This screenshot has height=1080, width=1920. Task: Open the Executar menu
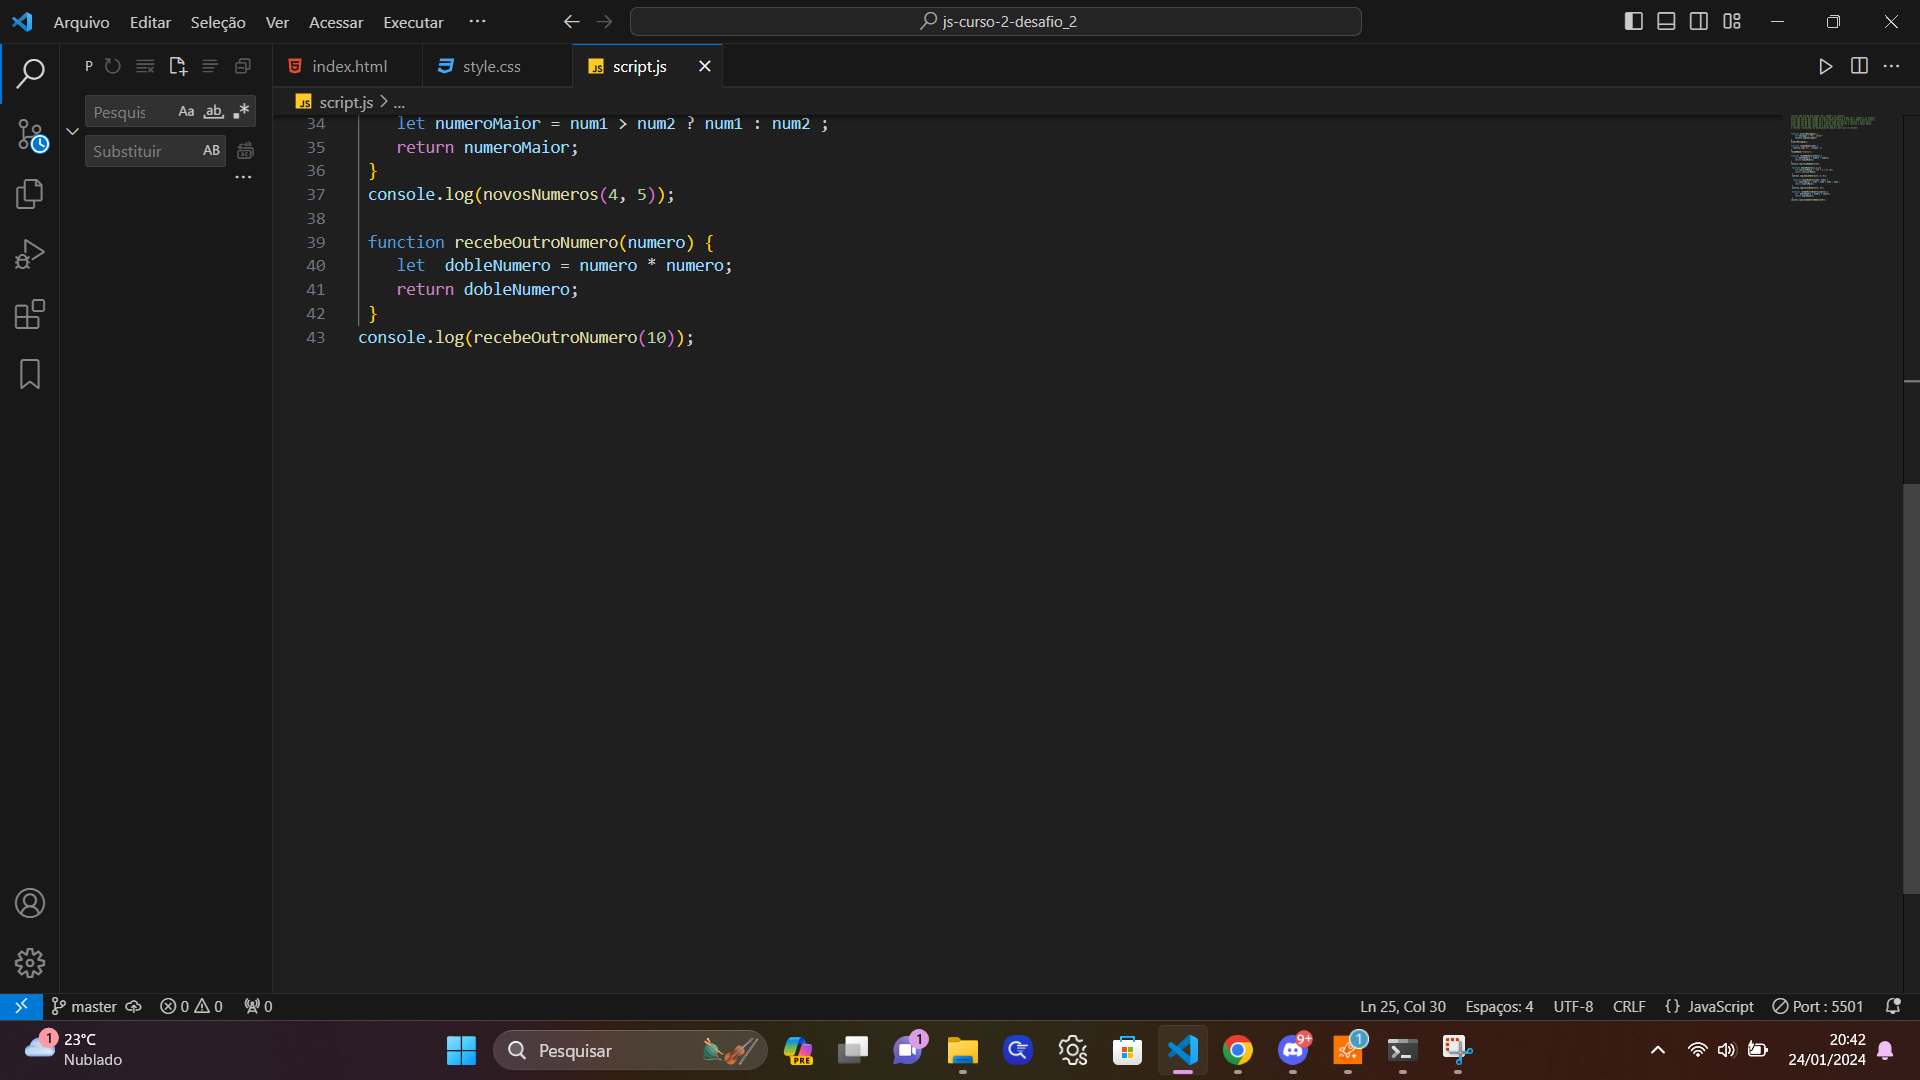click(413, 22)
